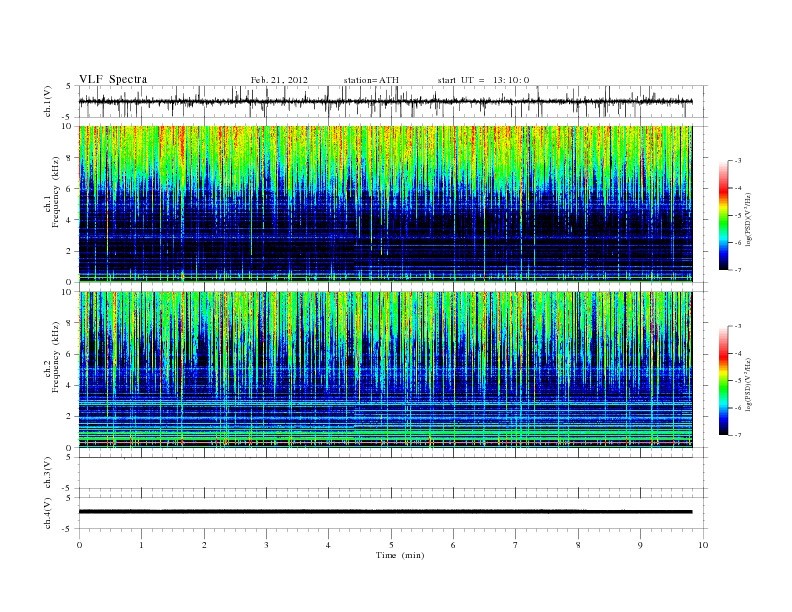This screenshot has width=792, height=612.
Task: Click the ch.4 black waveform band
Action: [385, 512]
